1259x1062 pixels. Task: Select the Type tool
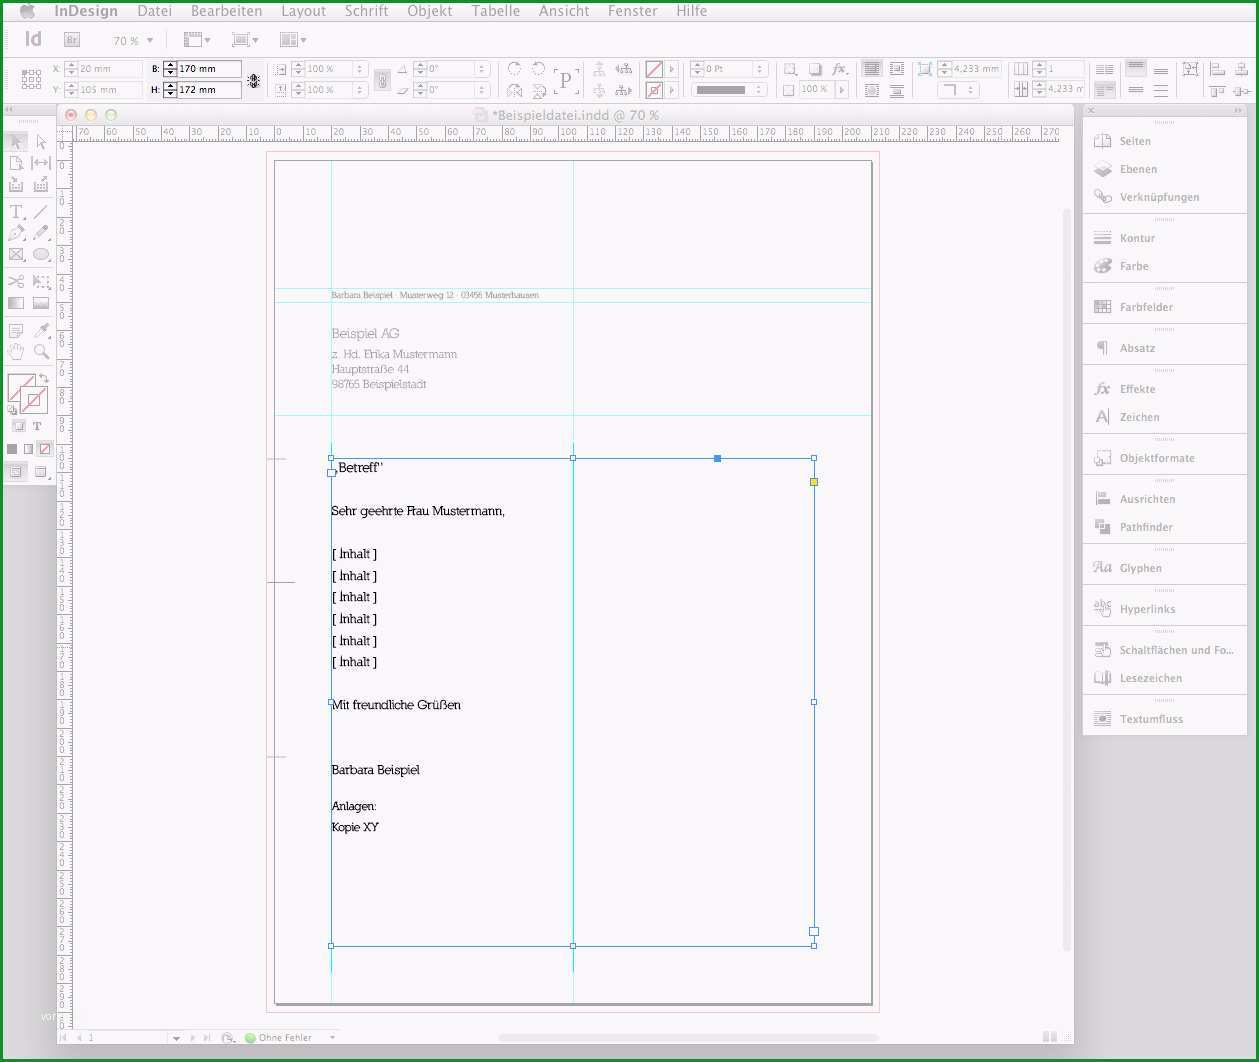coord(16,212)
